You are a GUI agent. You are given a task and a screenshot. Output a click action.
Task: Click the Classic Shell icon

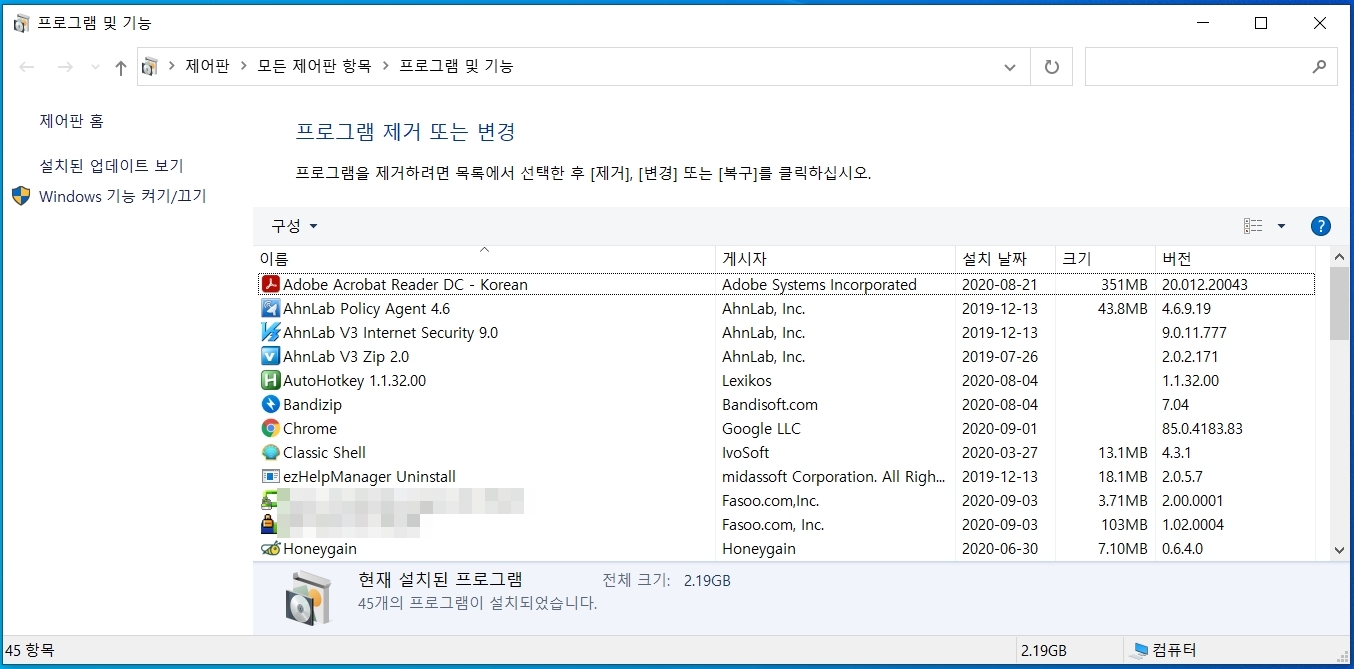(x=270, y=453)
